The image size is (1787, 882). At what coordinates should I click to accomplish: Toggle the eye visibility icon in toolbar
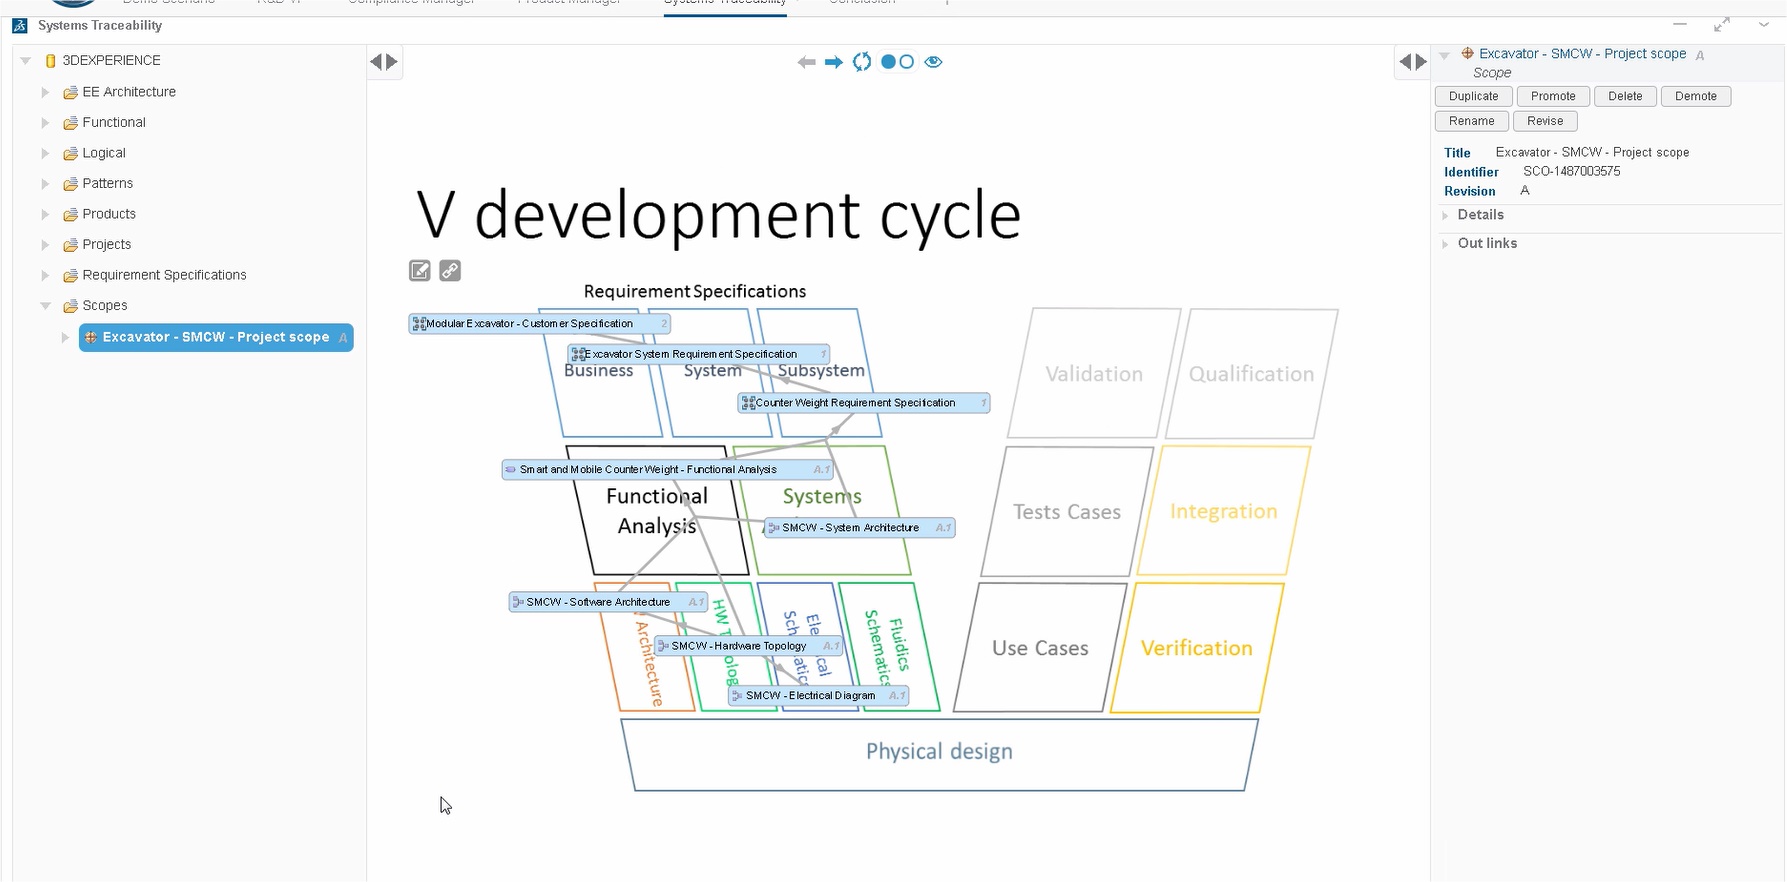click(934, 62)
